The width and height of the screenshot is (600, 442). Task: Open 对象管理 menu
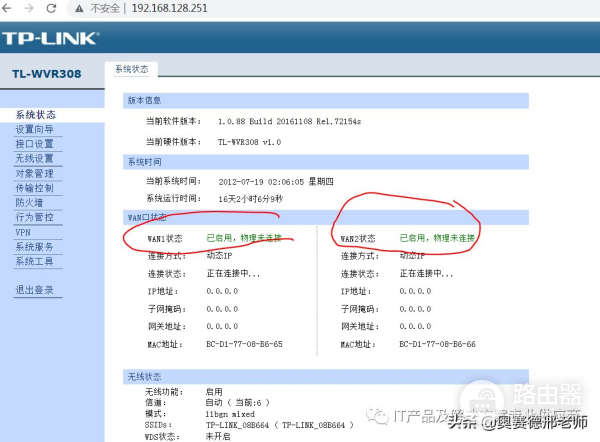[34, 173]
